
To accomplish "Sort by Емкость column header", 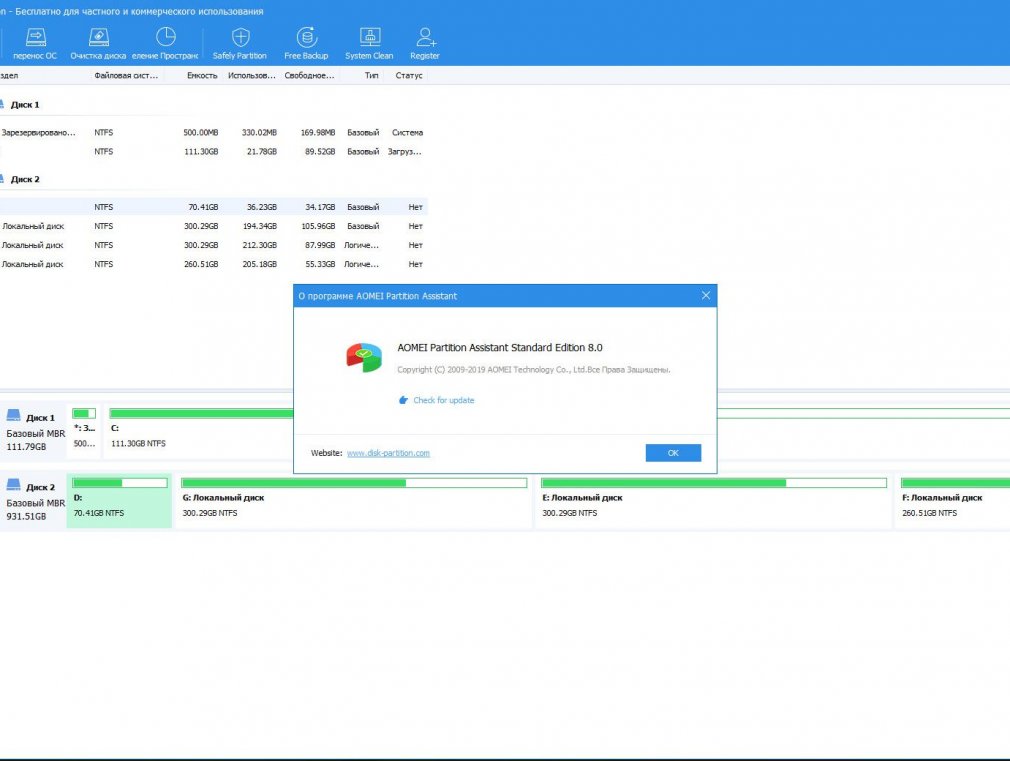I will point(202,75).
